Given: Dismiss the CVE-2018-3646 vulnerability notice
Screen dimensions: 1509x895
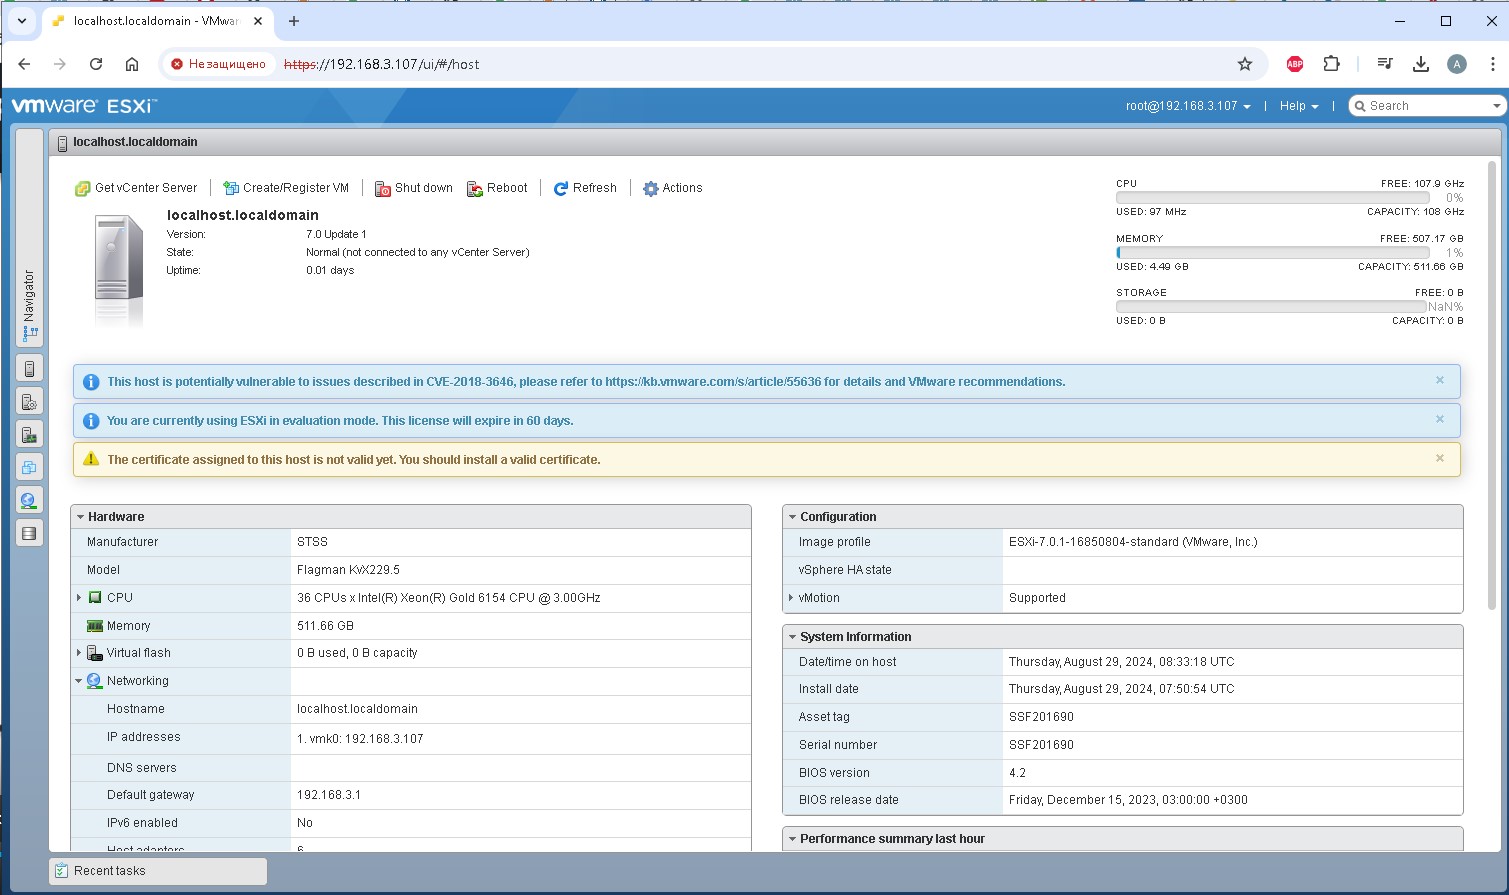Looking at the screenshot, I should pos(1440,380).
